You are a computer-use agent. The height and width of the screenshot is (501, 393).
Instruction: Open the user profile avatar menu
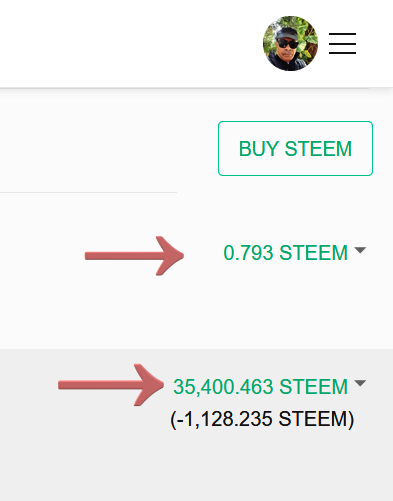290,43
